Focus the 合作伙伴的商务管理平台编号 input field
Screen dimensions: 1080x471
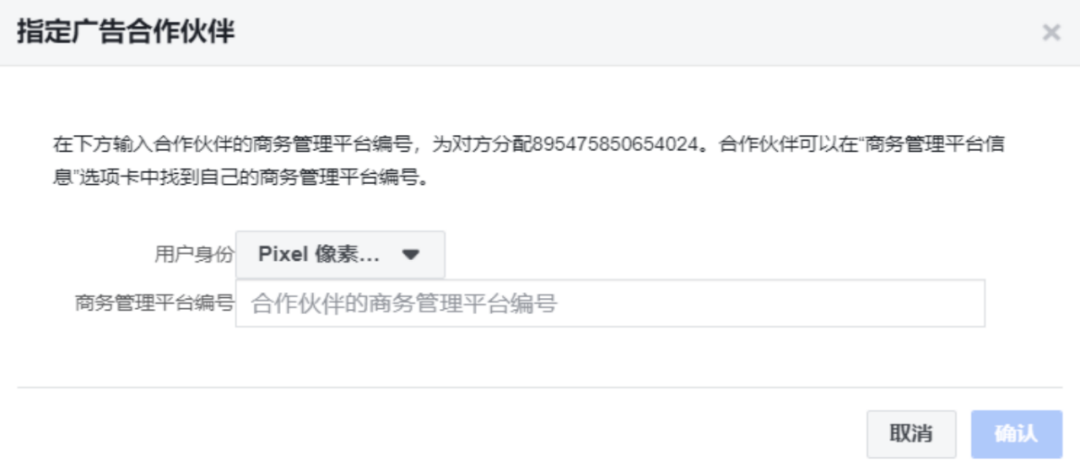pos(610,303)
